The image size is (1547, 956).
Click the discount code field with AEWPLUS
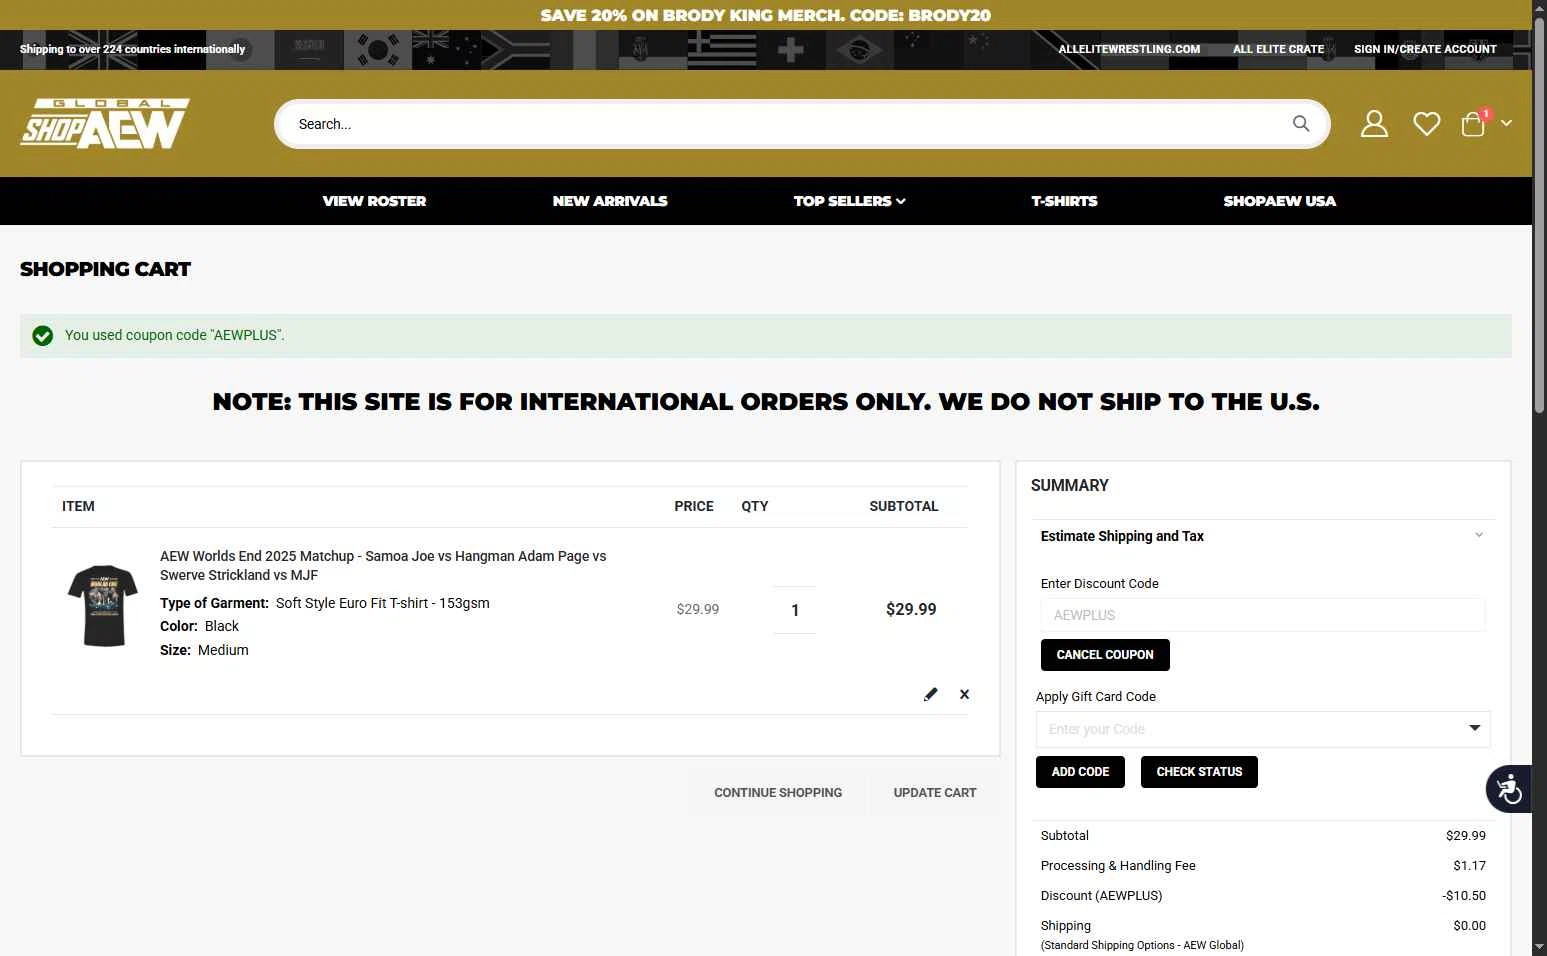click(x=1263, y=615)
